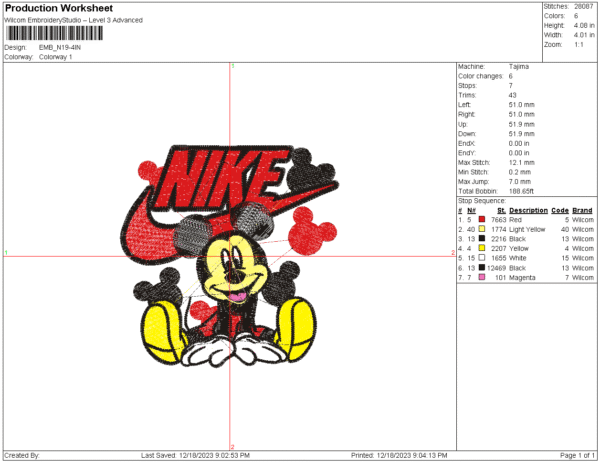Click the Stitches count '28087'

(x=584, y=7)
